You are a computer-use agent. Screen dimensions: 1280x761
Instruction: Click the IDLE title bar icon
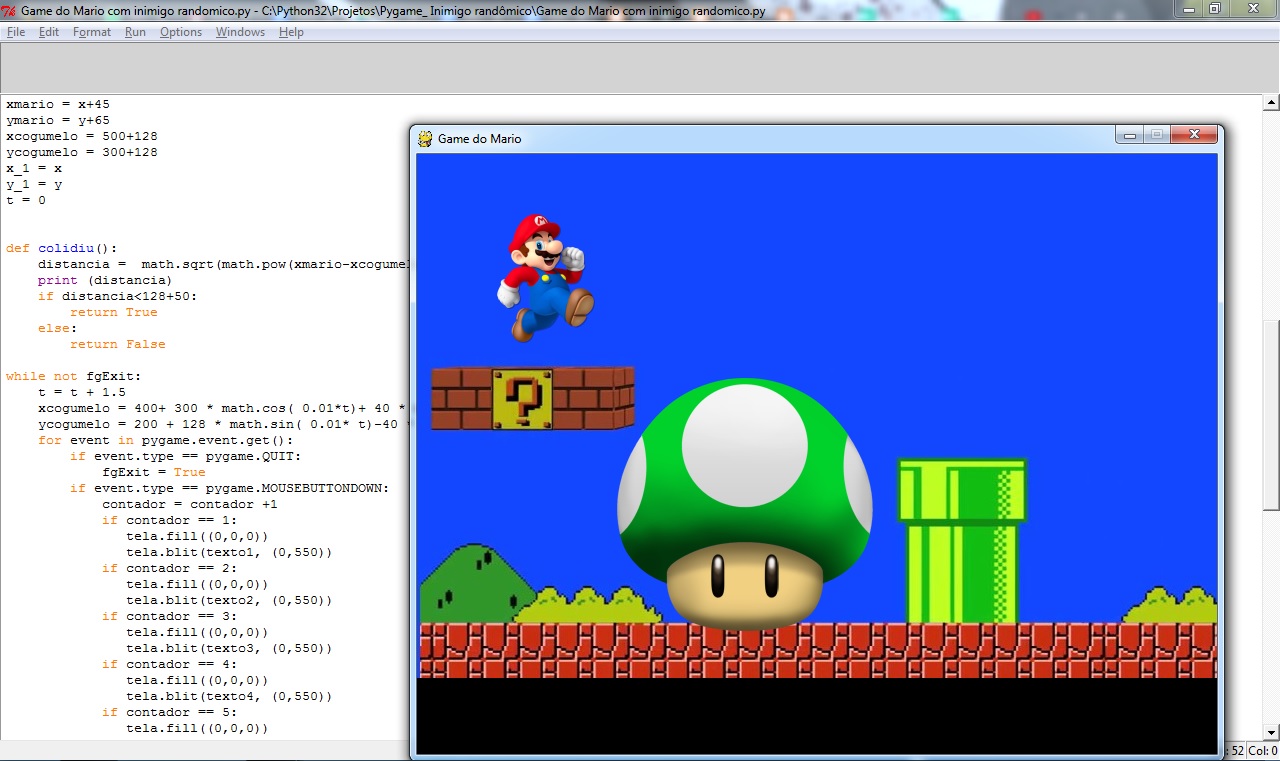(x=10, y=10)
